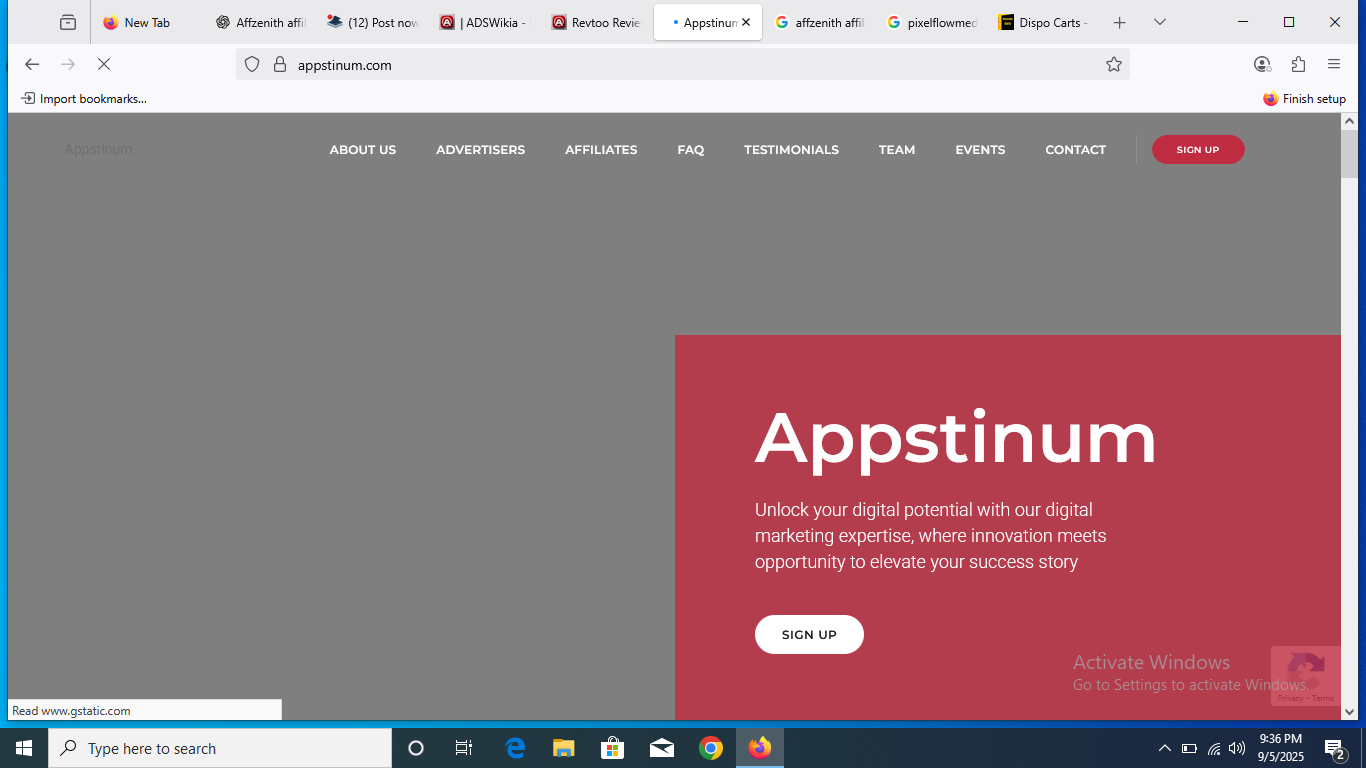Open Task View on the taskbar
Screen dimensions: 1366x768
[x=464, y=748]
